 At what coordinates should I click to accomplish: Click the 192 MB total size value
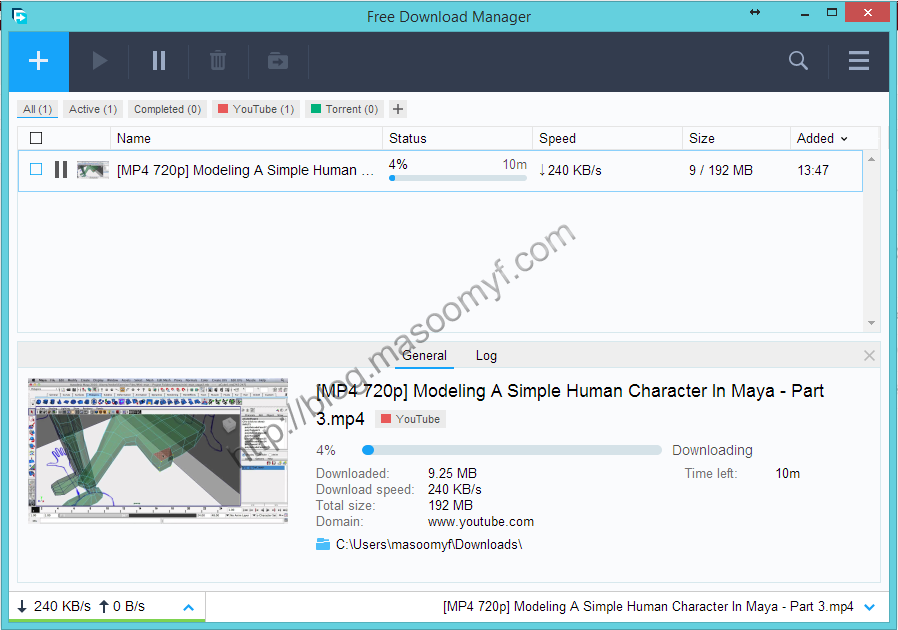[451, 506]
